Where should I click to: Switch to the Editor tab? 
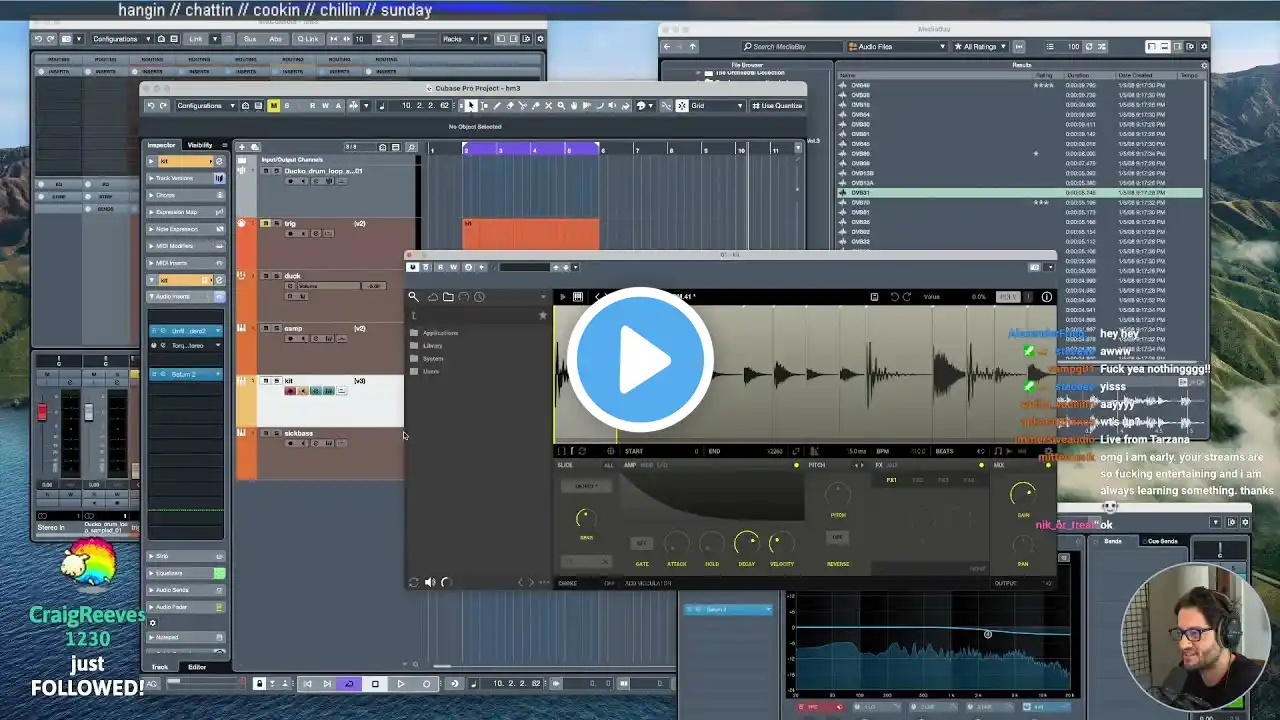click(x=197, y=667)
